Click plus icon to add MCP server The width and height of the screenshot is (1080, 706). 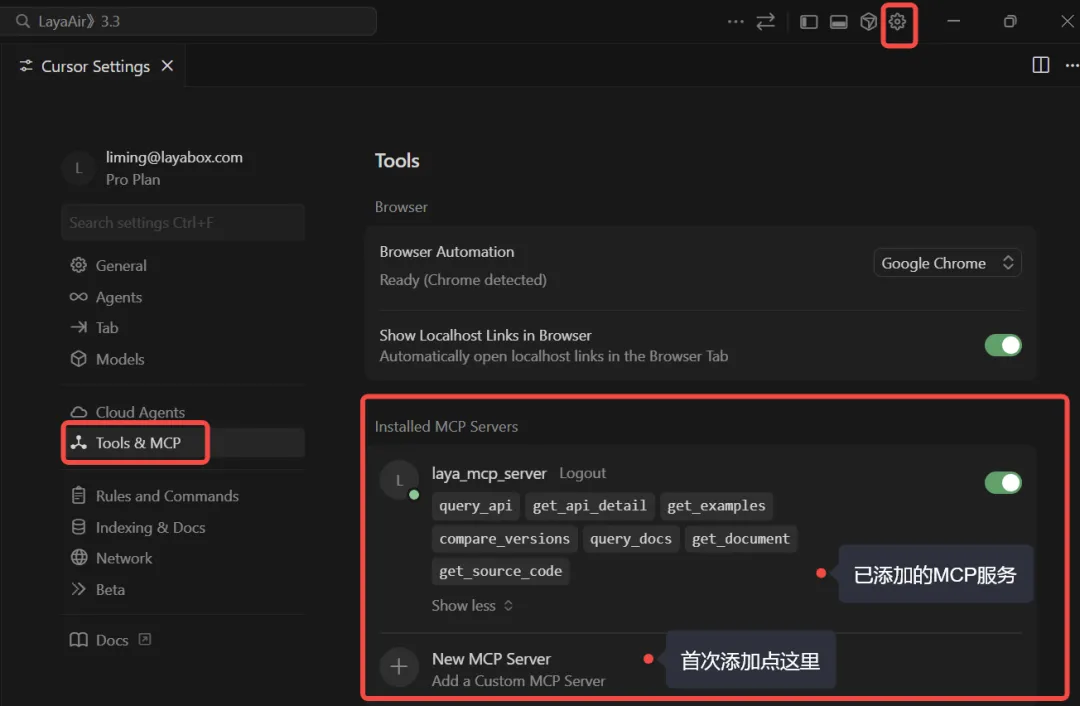[399, 667]
